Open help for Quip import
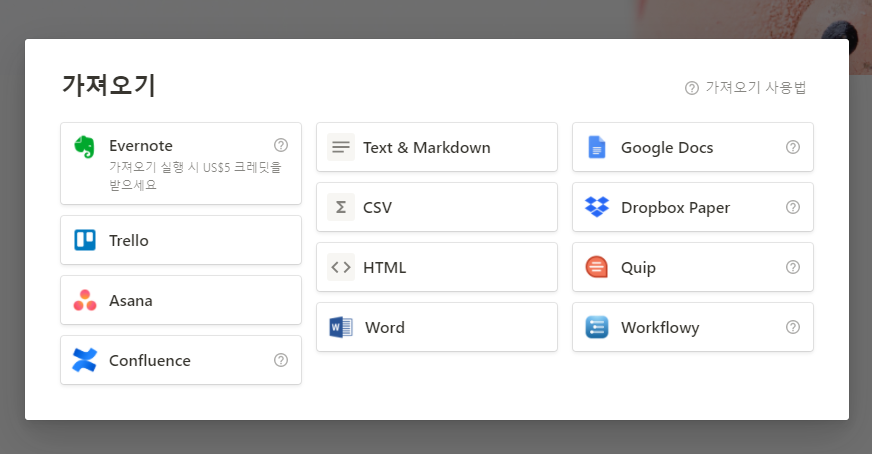872x454 pixels. click(x=793, y=267)
